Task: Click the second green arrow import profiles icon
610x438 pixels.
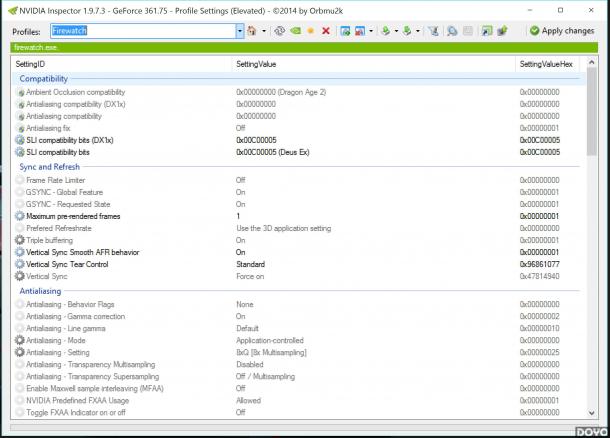Action: click(407, 31)
